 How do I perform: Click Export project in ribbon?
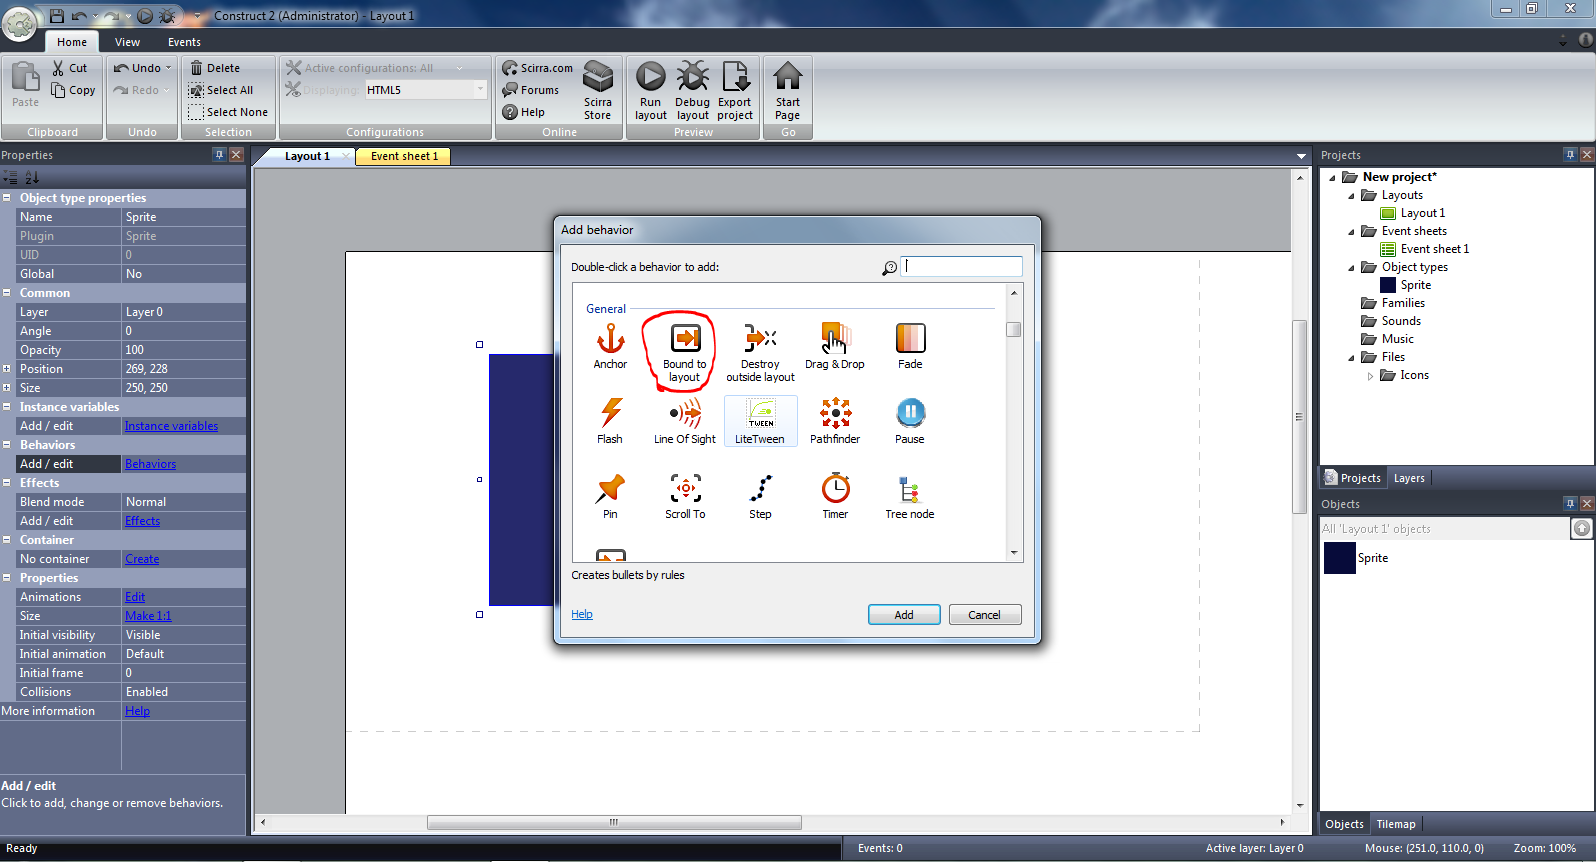click(735, 91)
